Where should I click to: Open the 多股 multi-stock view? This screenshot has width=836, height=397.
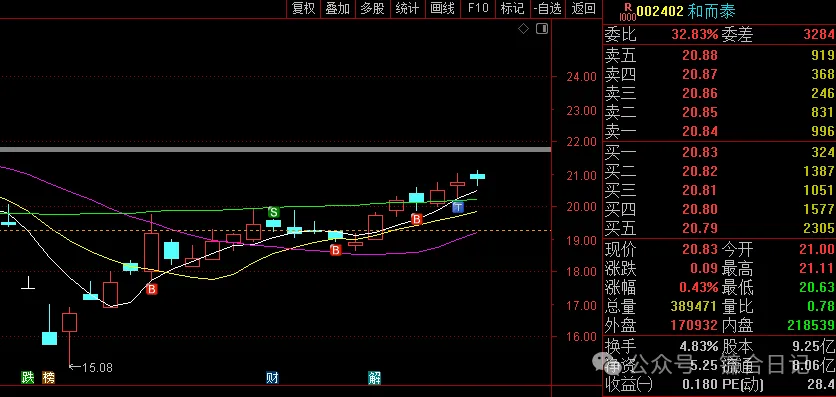(x=372, y=8)
